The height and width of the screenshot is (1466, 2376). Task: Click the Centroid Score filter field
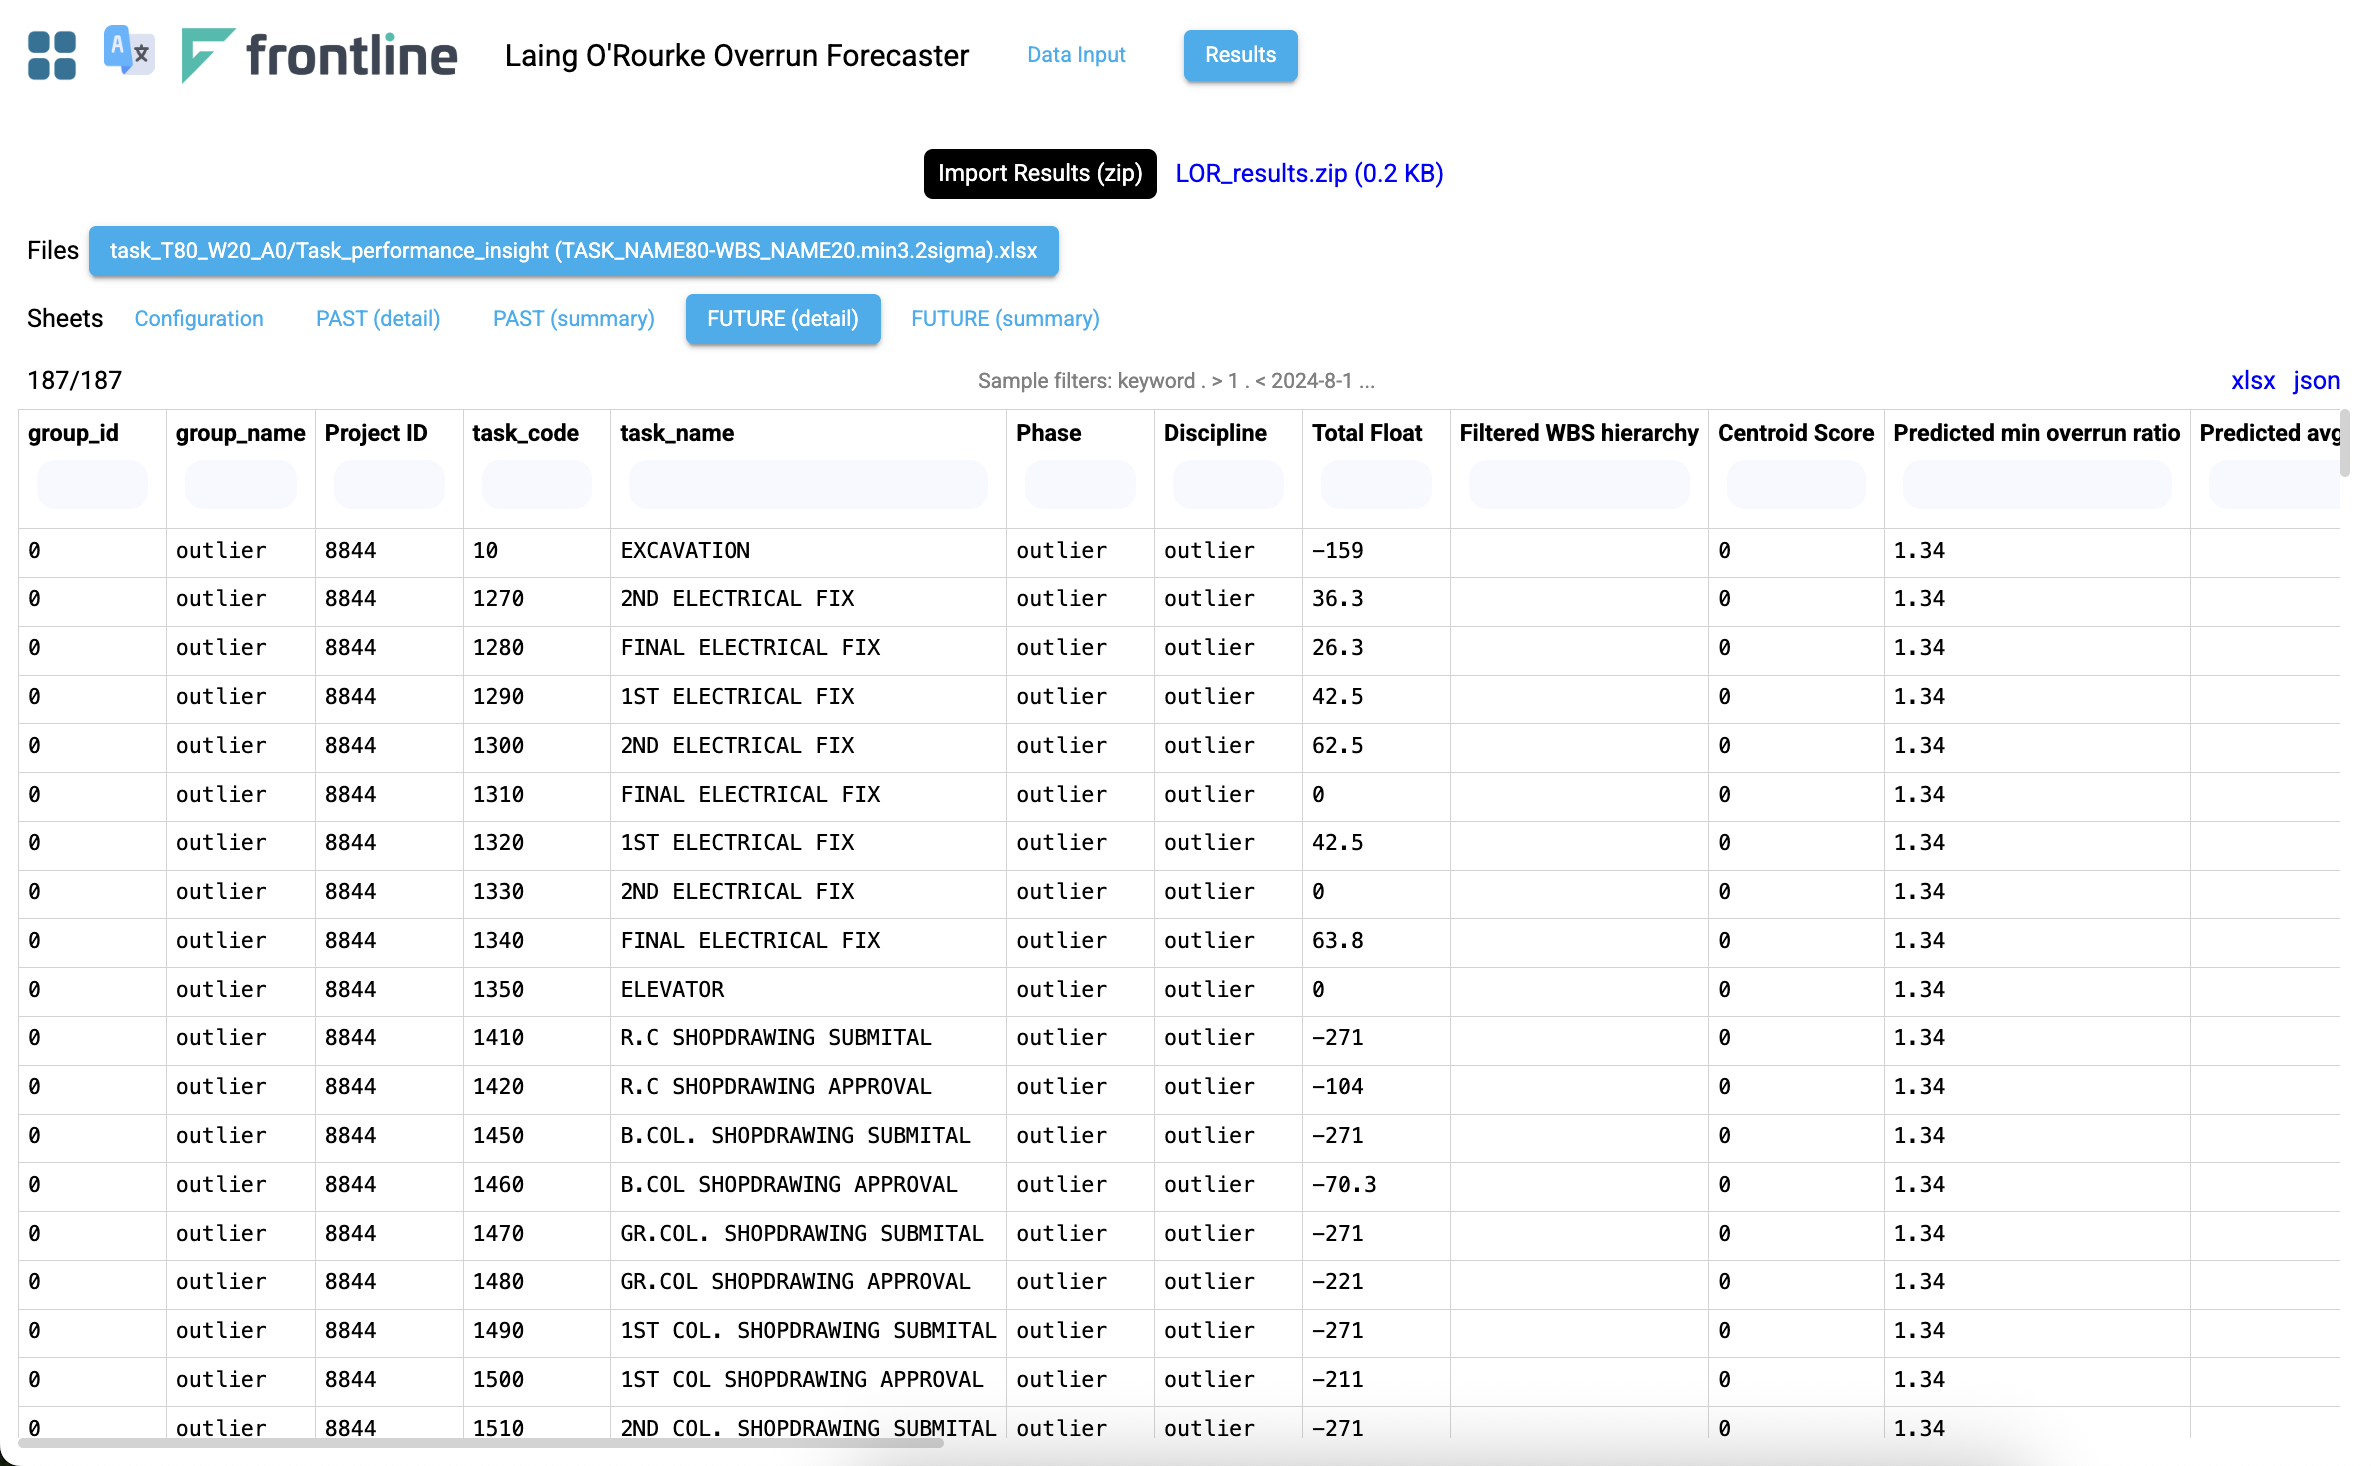tap(1796, 485)
